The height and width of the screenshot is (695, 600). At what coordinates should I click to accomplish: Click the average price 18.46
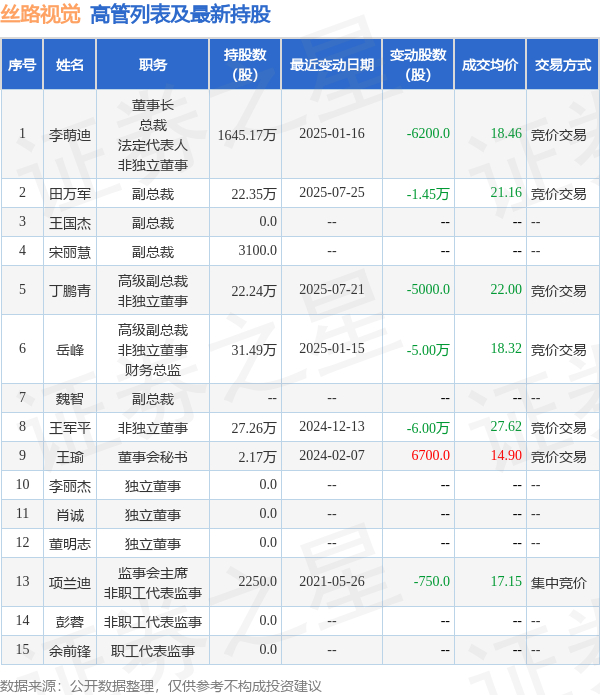coord(506,133)
